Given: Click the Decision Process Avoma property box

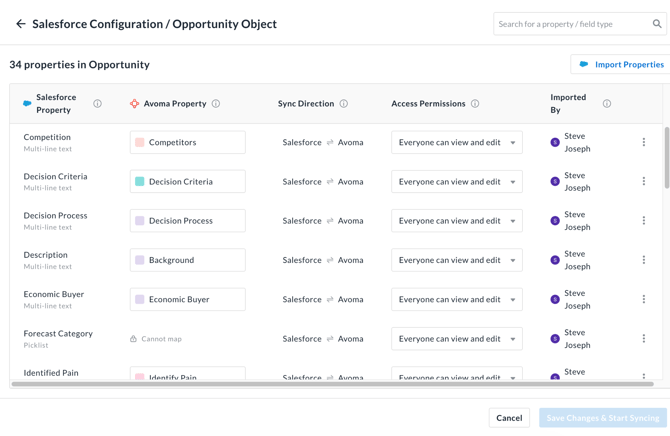Looking at the screenshot, I should (188, 221).
